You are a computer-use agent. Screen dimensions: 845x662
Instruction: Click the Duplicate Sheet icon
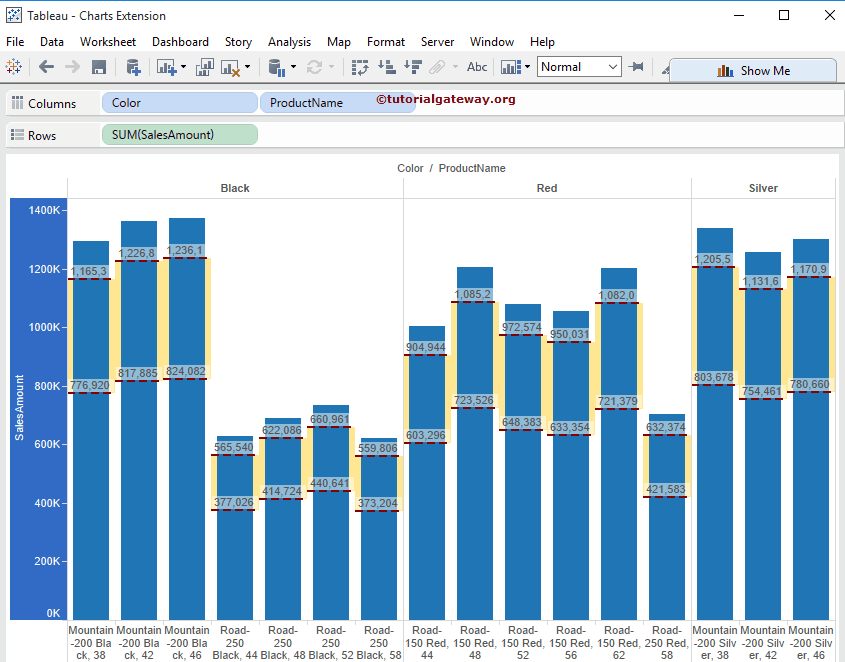coord(204,67)
